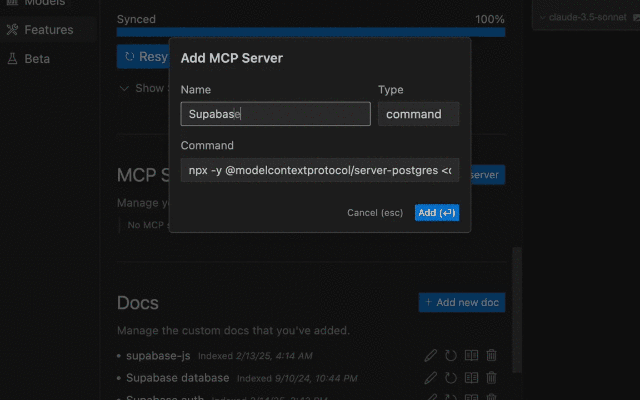Viewport: 640px width, 400px height.
Task: View Supabase database doc pages icon
Action: [471, 378]
